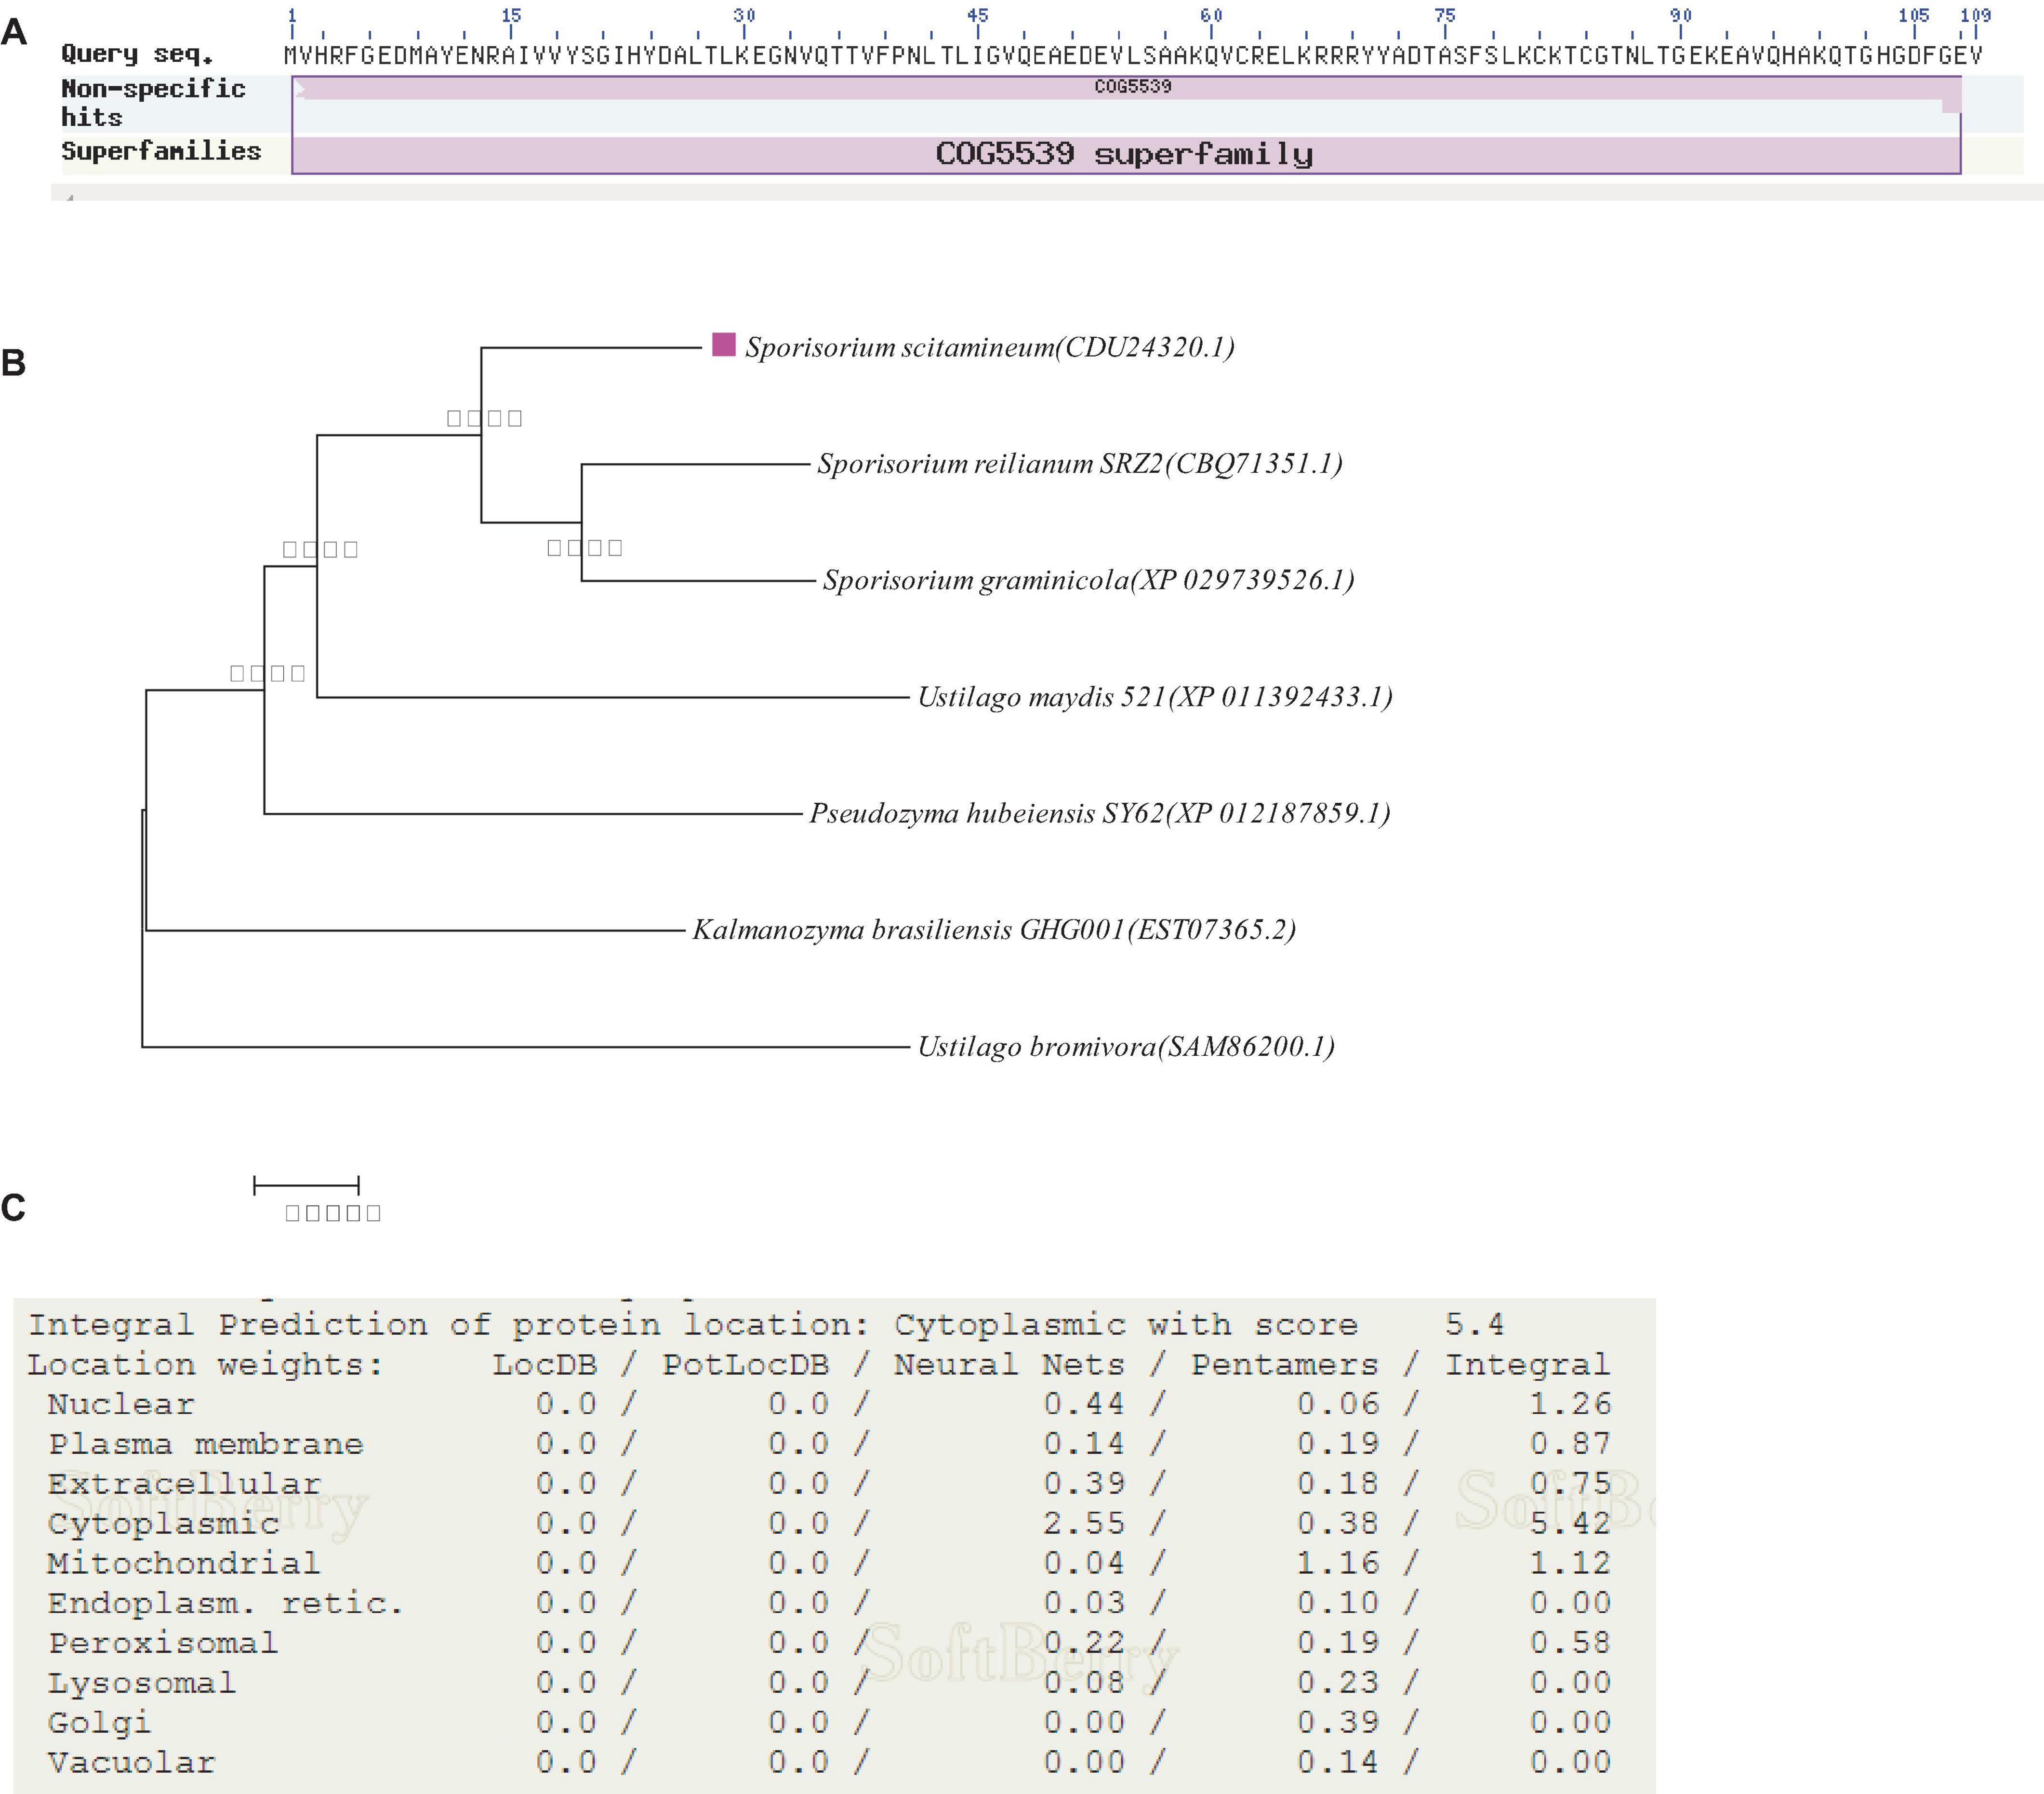Click the Nuclear integral value 1.26
The image size is (2044, 1794).
(1570, 1405)
